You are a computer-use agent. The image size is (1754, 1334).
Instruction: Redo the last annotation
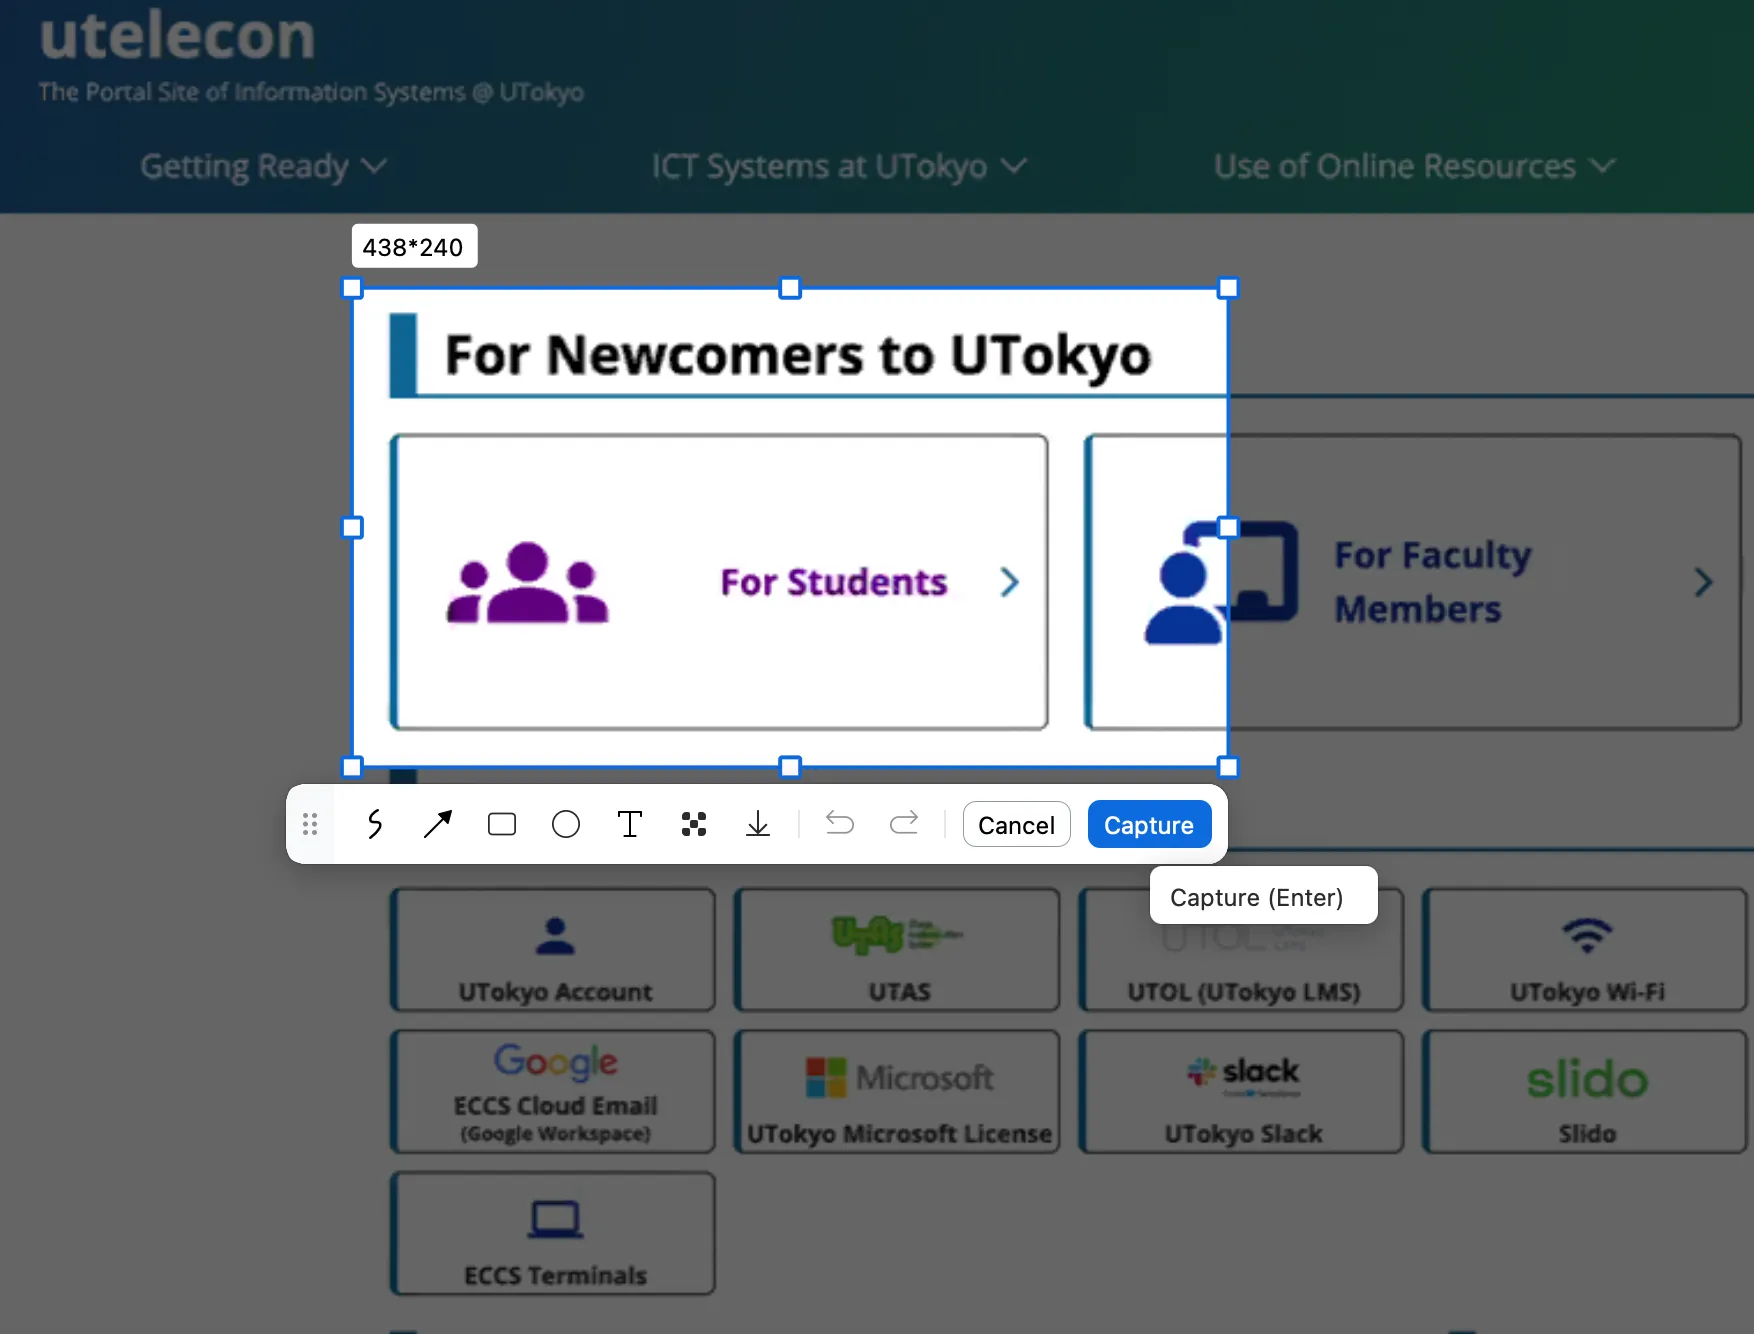coord(904,824)
